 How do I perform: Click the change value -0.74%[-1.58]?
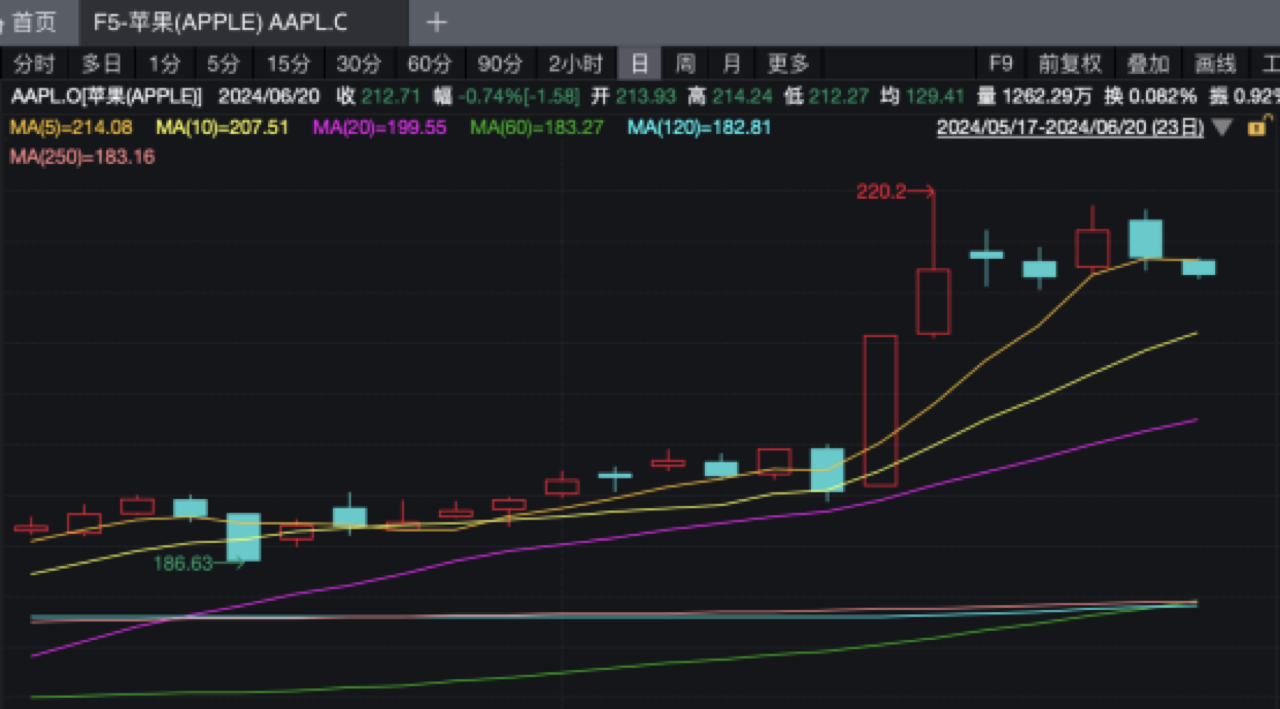tap(518, 97)
